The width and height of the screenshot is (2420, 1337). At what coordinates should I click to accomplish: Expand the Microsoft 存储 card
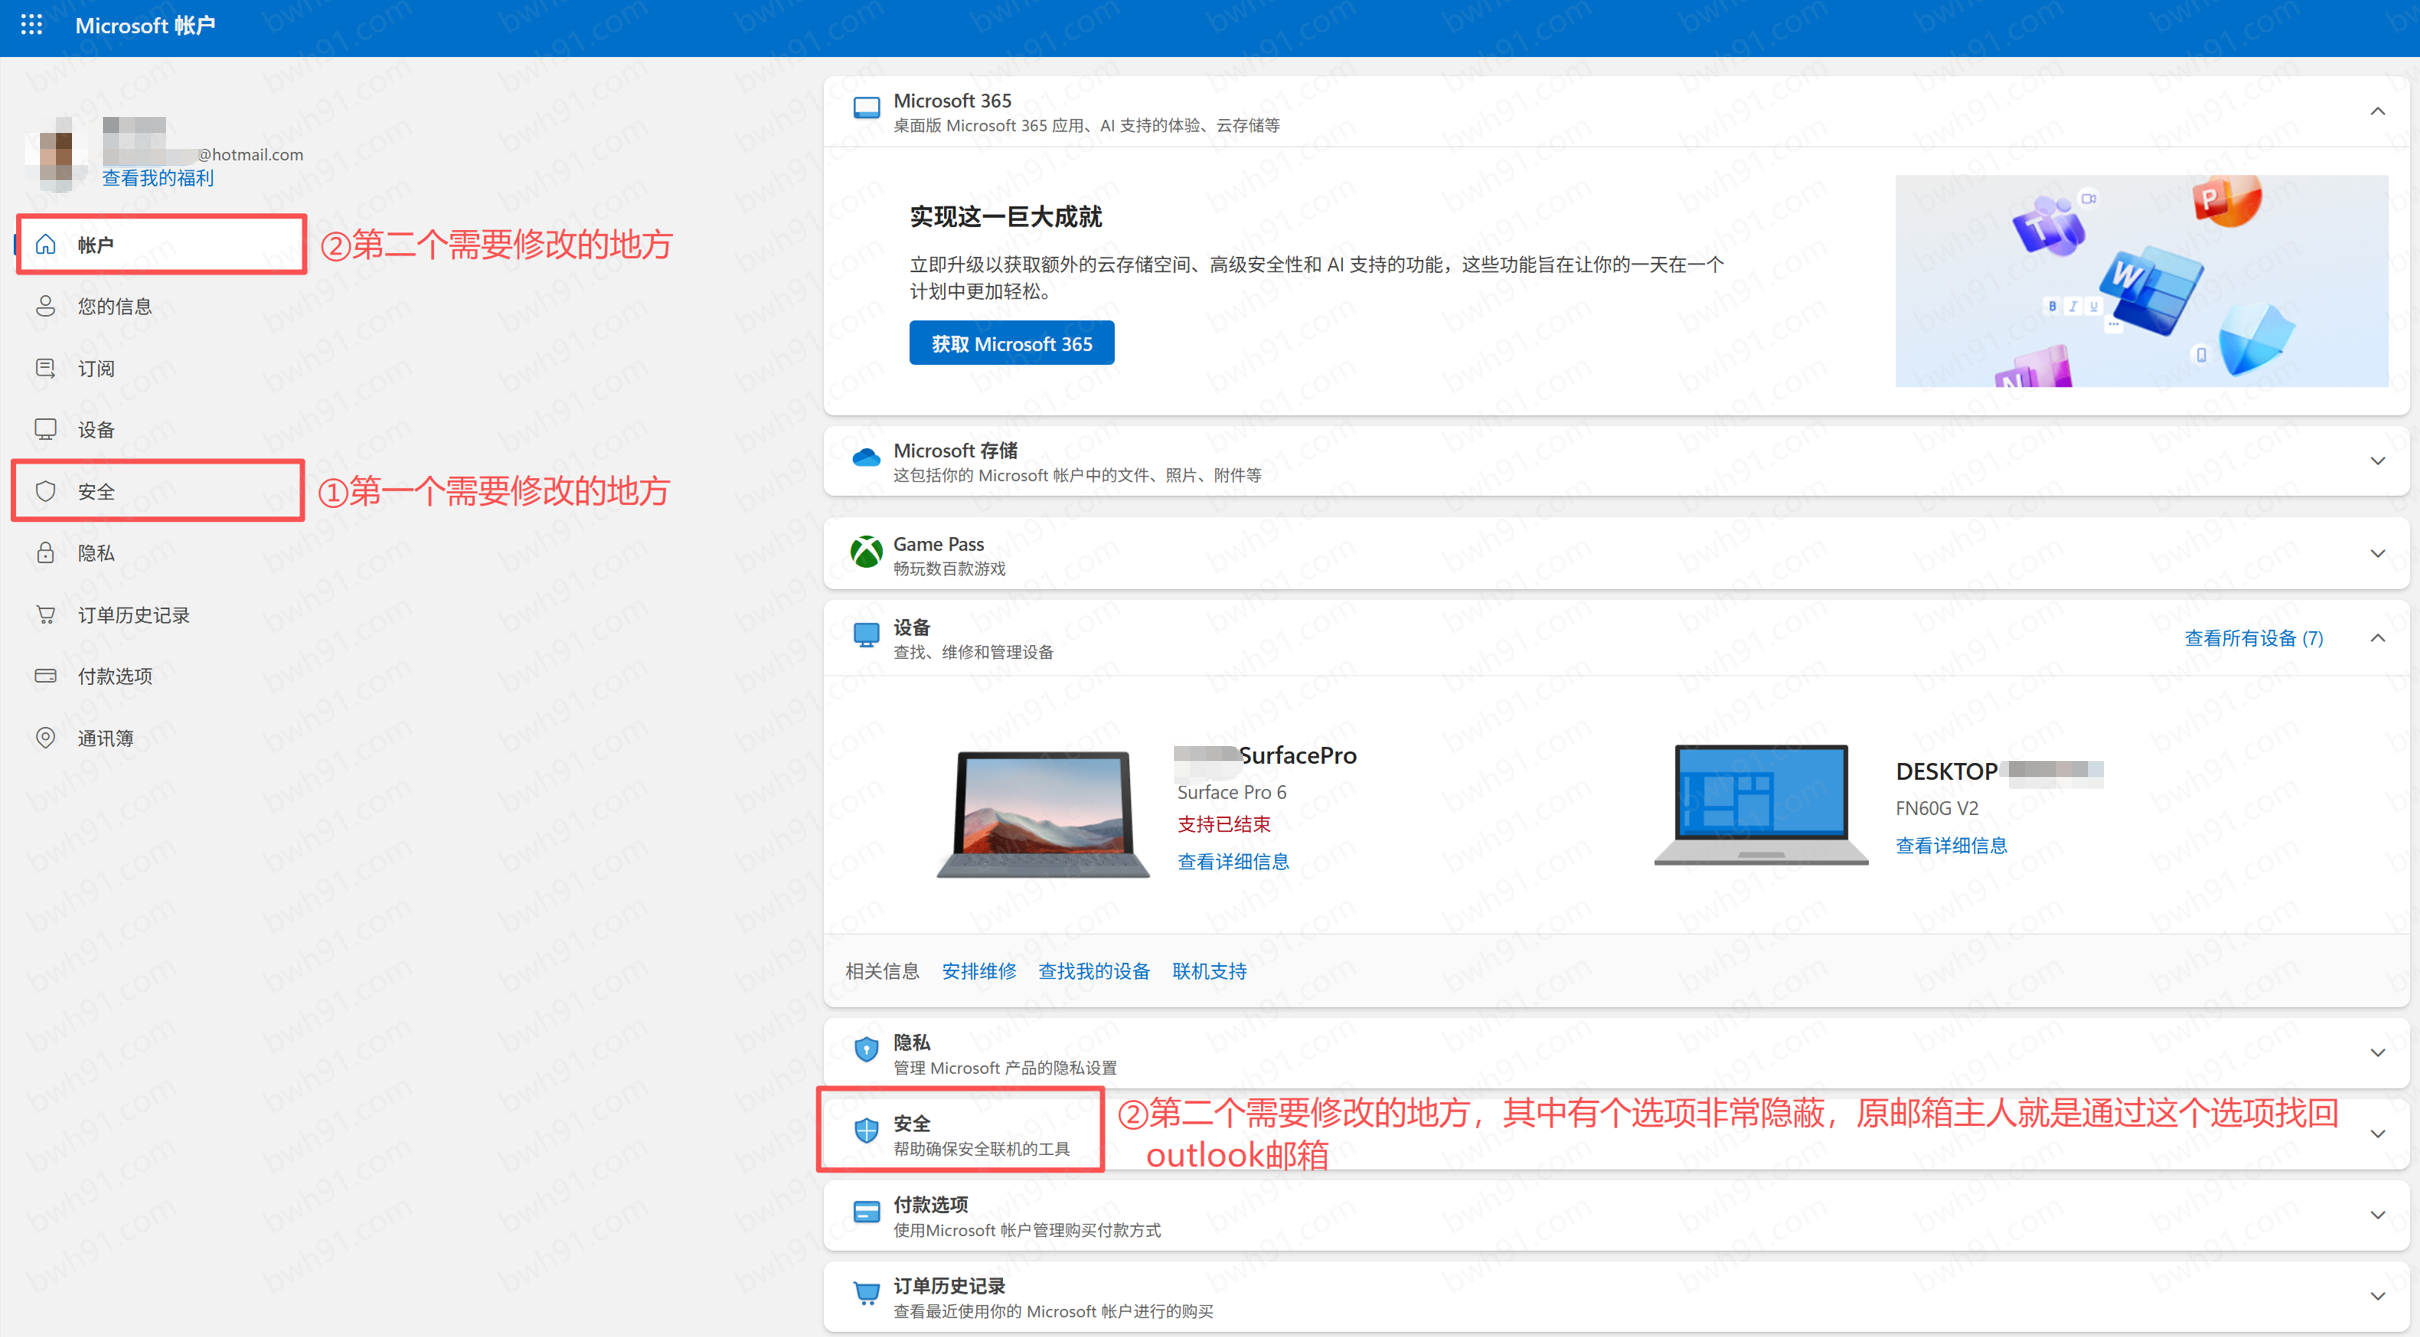coord(2377,461)
